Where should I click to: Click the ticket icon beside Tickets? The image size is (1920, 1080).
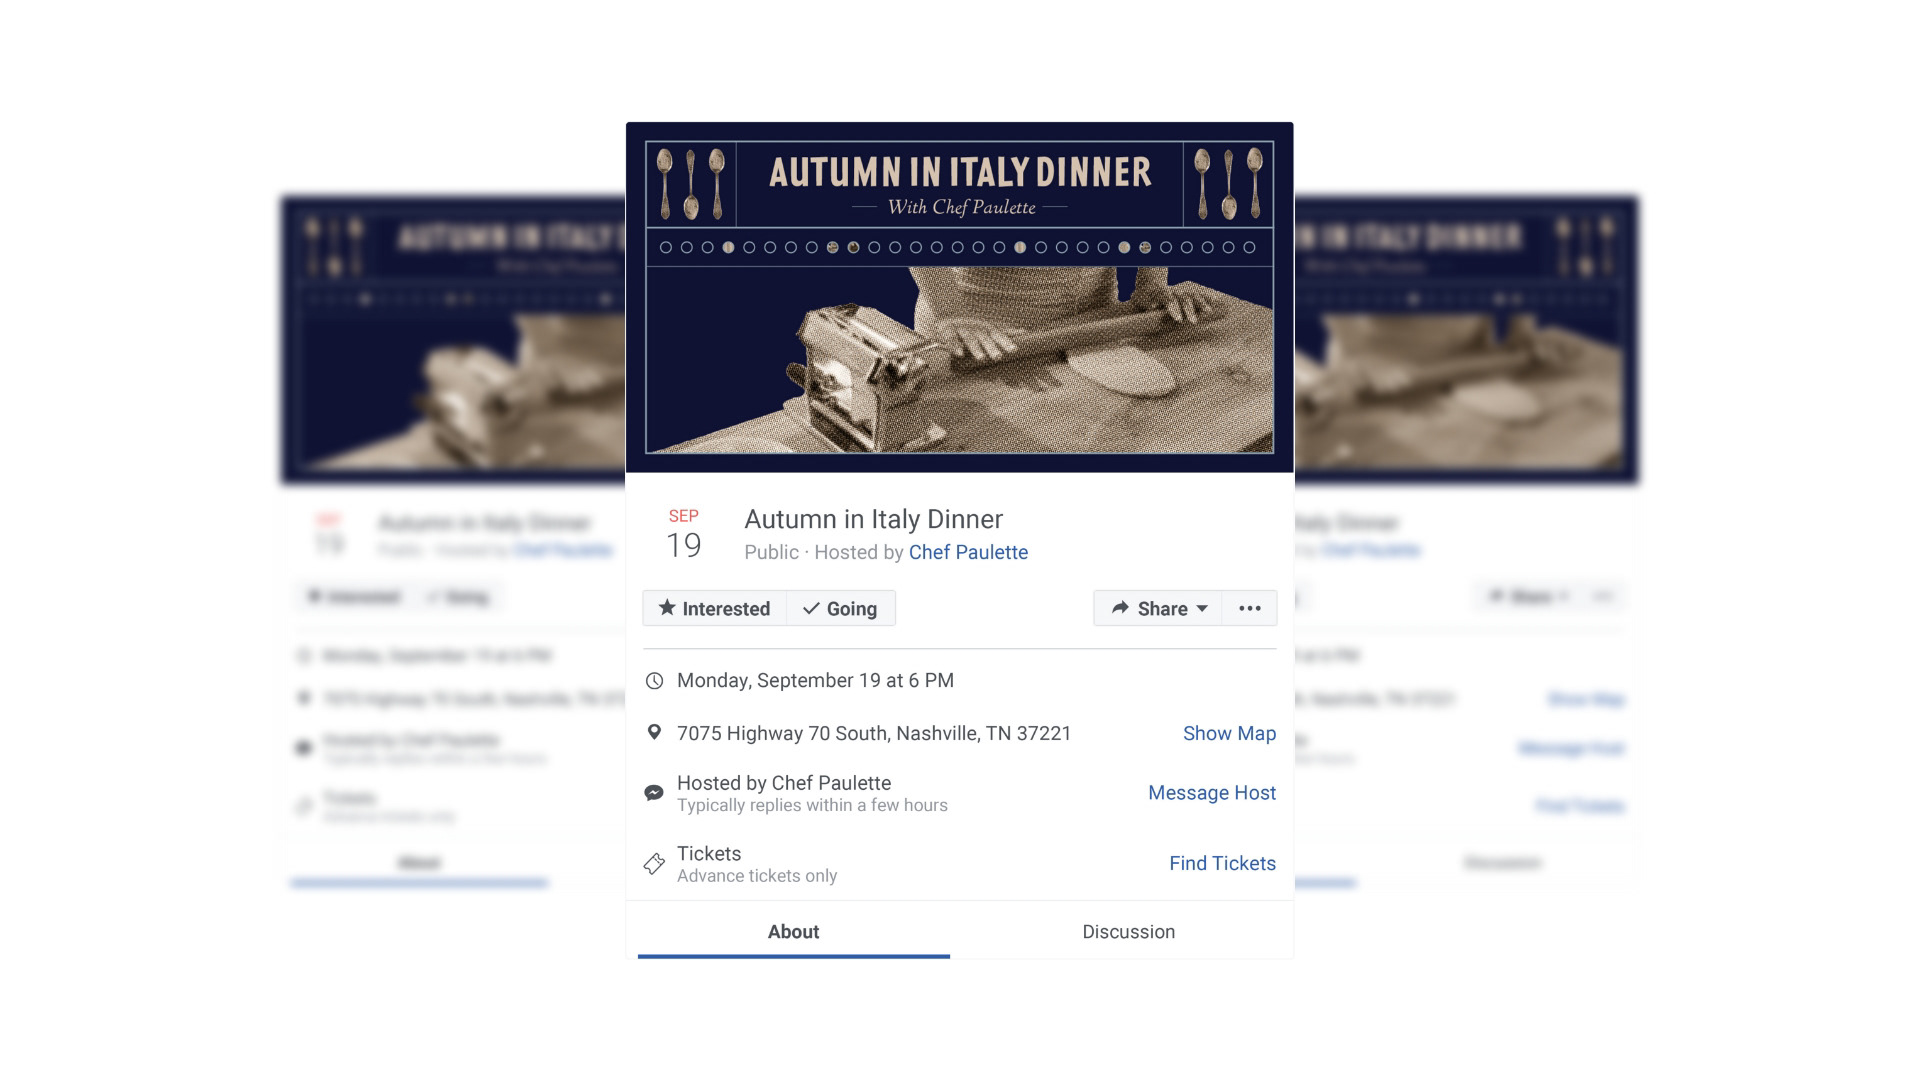click(x=654, y=864)
